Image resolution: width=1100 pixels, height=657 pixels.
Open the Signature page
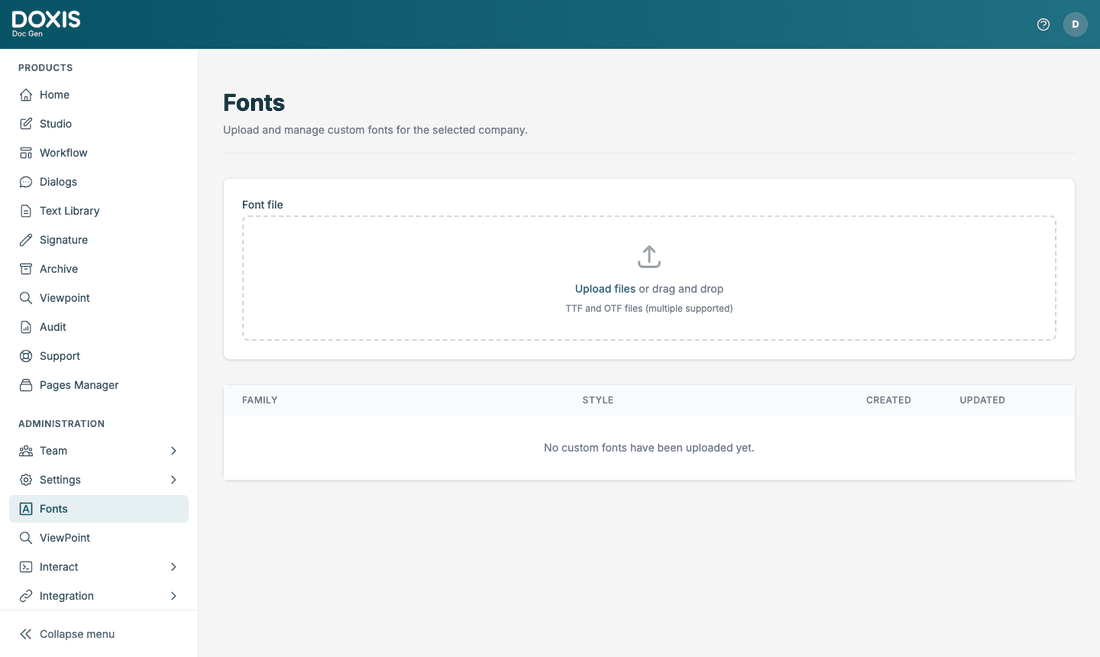[x=99, y=240]
